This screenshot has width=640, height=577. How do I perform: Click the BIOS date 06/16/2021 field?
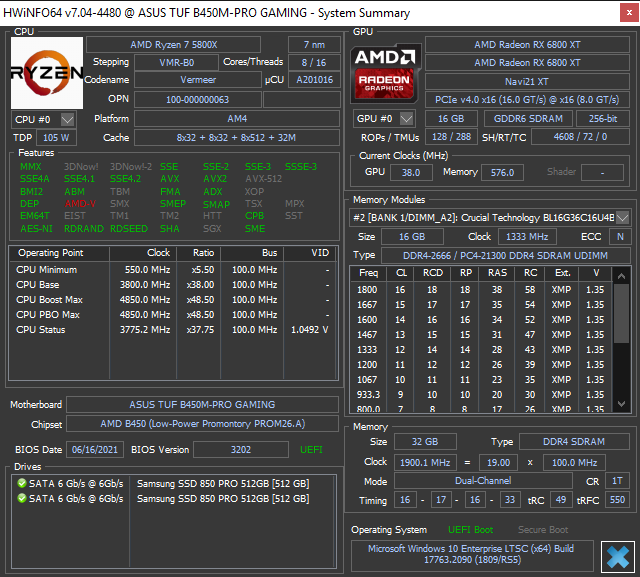95,450
